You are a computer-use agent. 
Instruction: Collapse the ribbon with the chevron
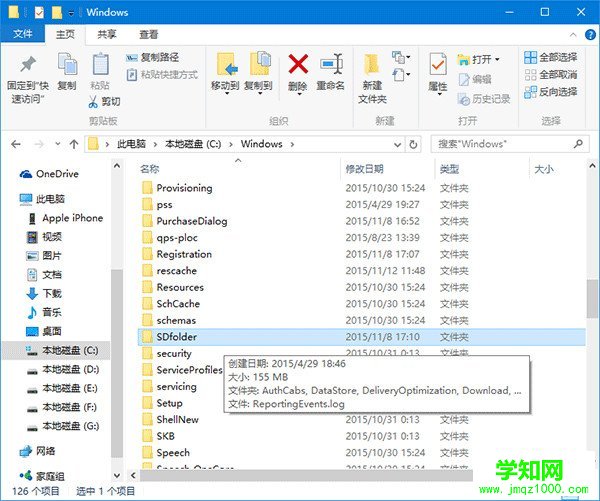(573, 35)
